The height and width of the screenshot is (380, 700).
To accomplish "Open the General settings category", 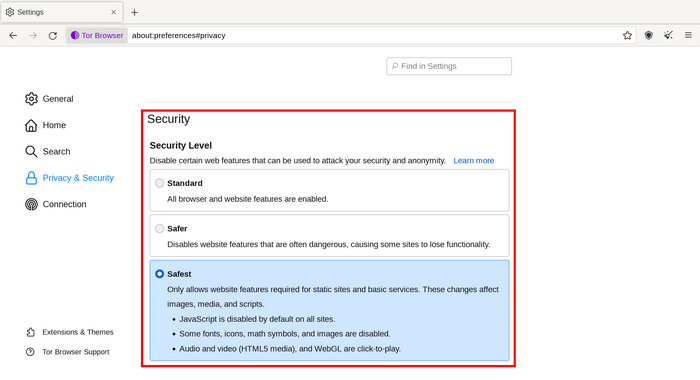I will pyautogui.click(x=49, y=99).
